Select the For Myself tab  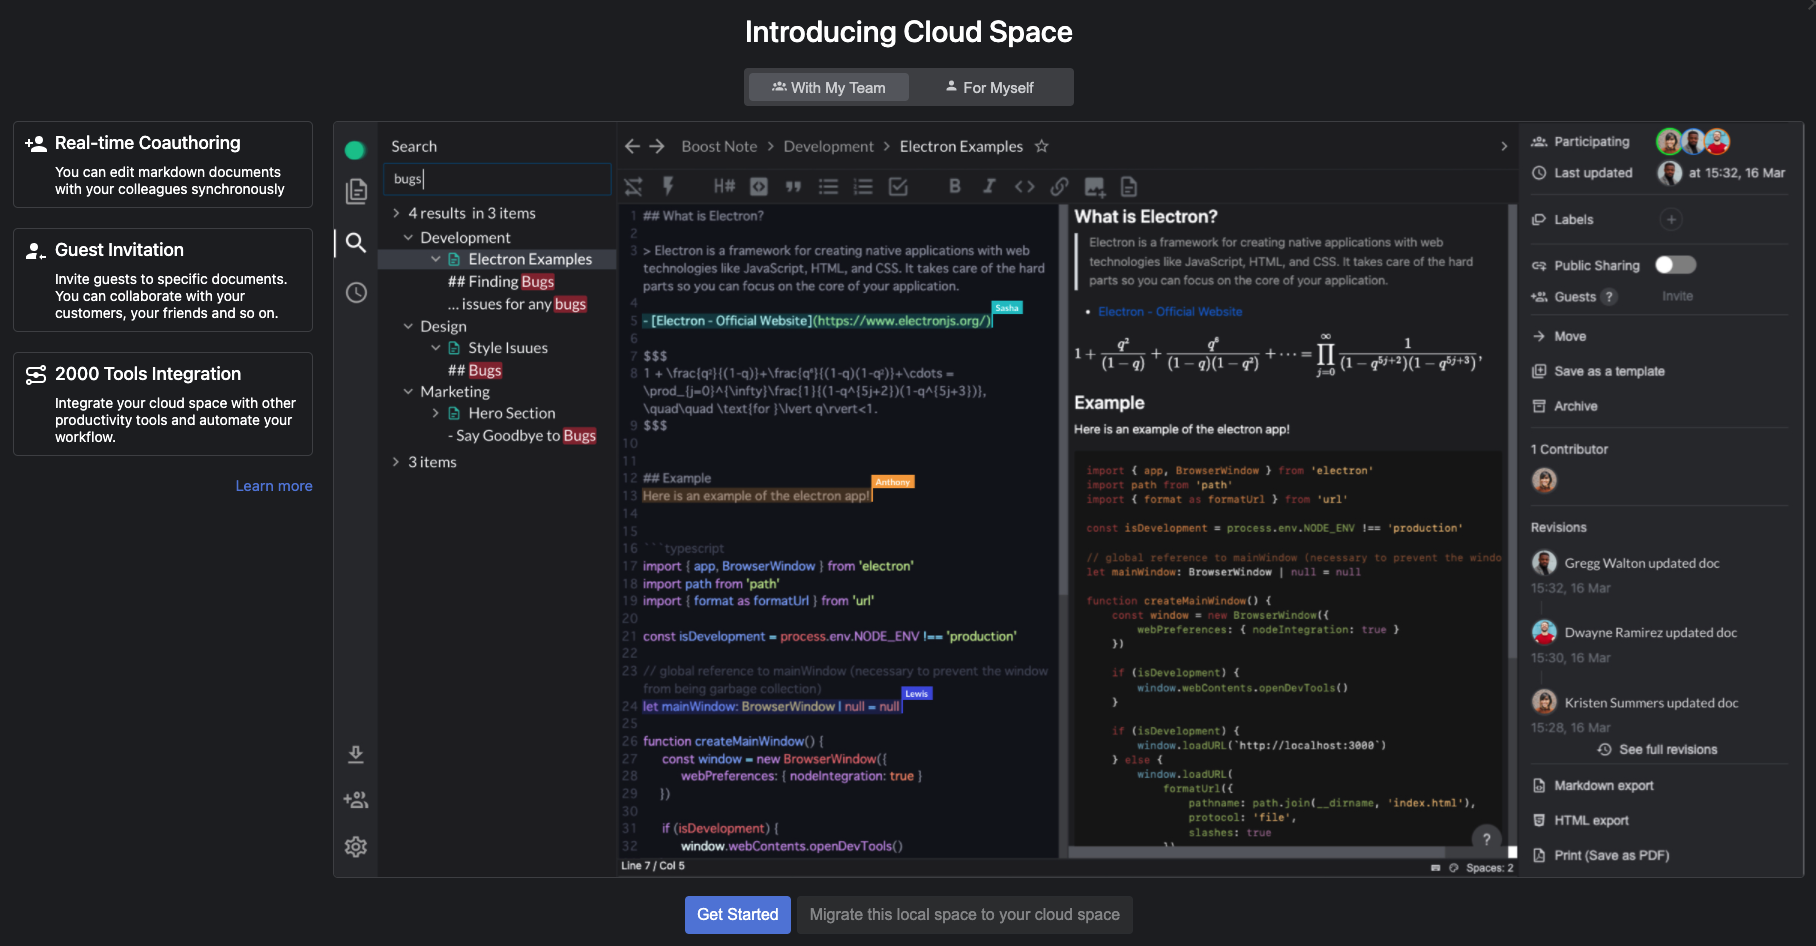coord(990,87)
